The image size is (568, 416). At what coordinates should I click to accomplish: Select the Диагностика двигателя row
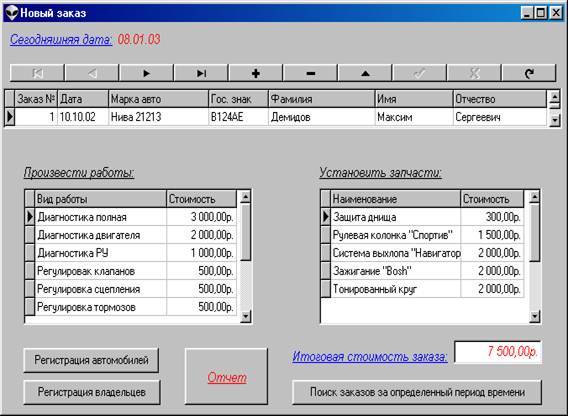tap(136, 235)
